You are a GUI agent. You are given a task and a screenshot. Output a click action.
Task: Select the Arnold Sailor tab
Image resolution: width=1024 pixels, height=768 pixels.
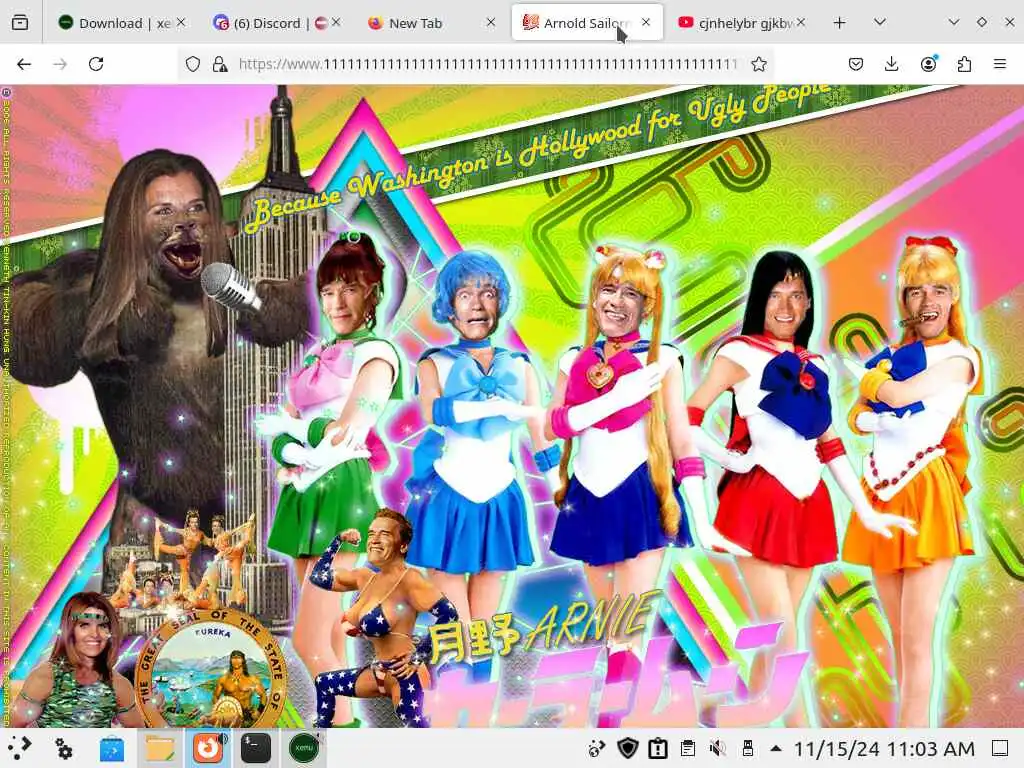[578, 23]
